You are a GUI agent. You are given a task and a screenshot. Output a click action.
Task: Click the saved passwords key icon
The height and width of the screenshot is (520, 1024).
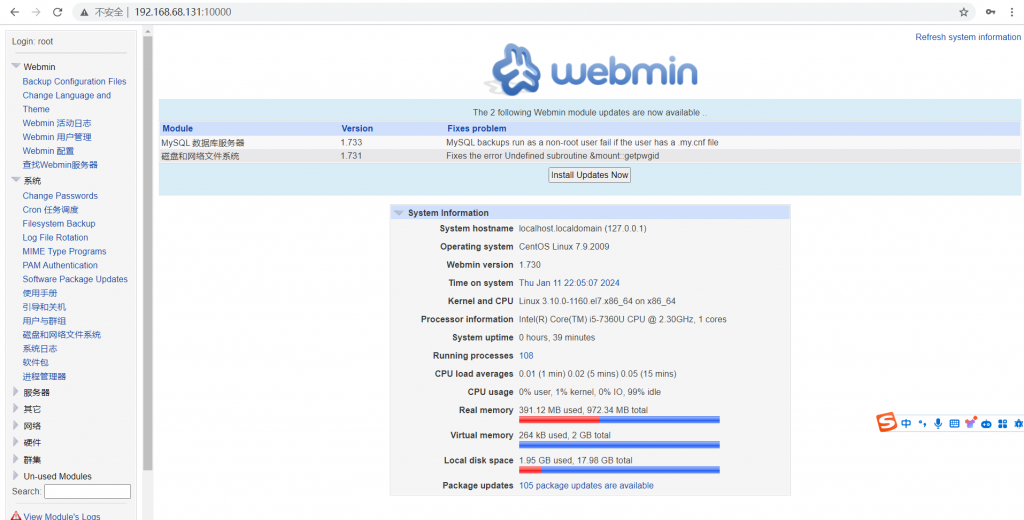[991, 12]
